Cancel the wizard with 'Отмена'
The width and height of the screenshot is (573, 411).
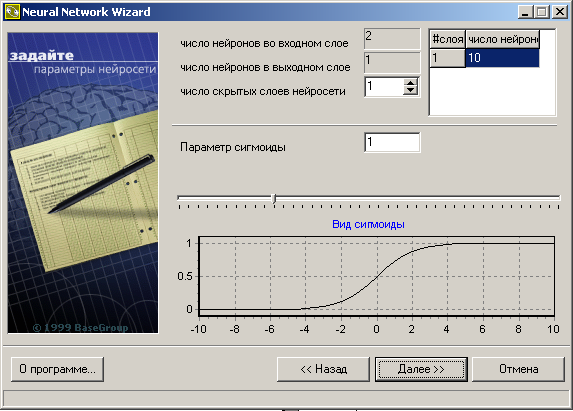pyautogui.click(x=519, y=369)
